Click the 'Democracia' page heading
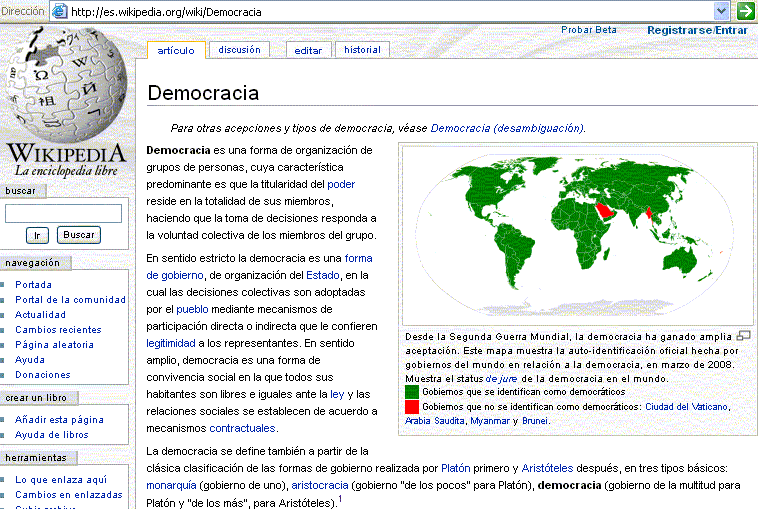Image resolution: width=758 pixels, height=509 pixels. pos(203,93)
